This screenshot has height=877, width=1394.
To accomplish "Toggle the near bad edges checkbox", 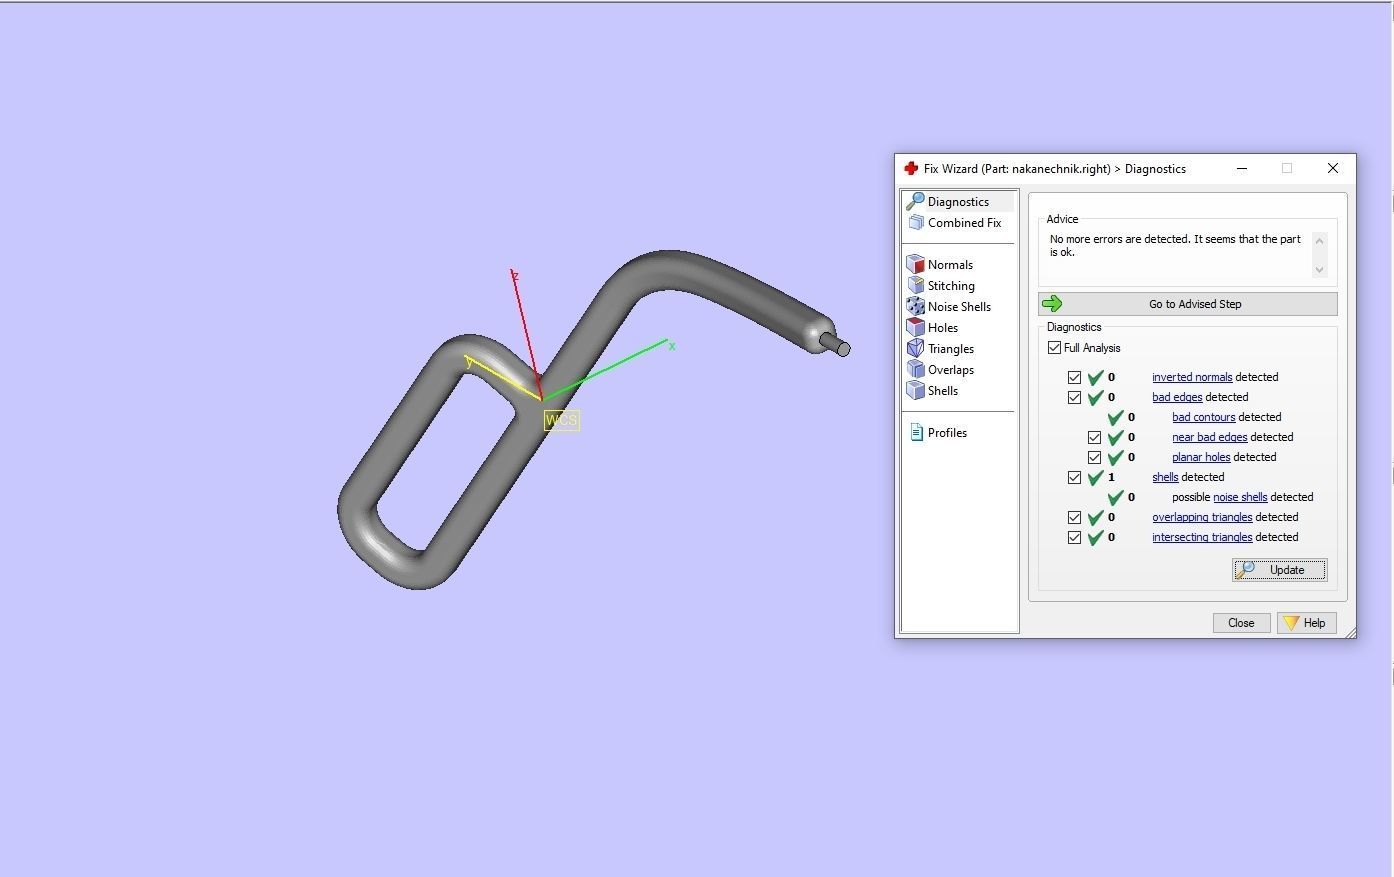I will 1094,438.
